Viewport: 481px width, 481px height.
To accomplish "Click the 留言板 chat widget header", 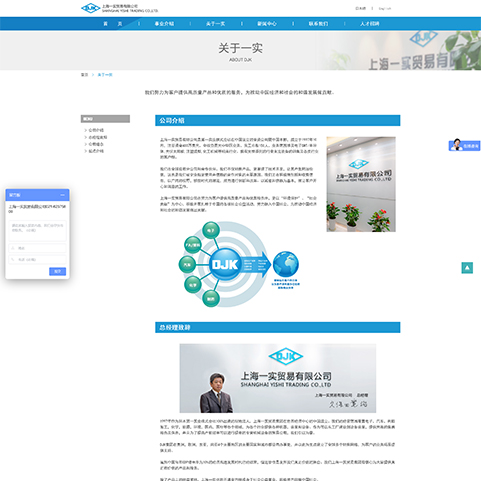I will click(37, 195).
